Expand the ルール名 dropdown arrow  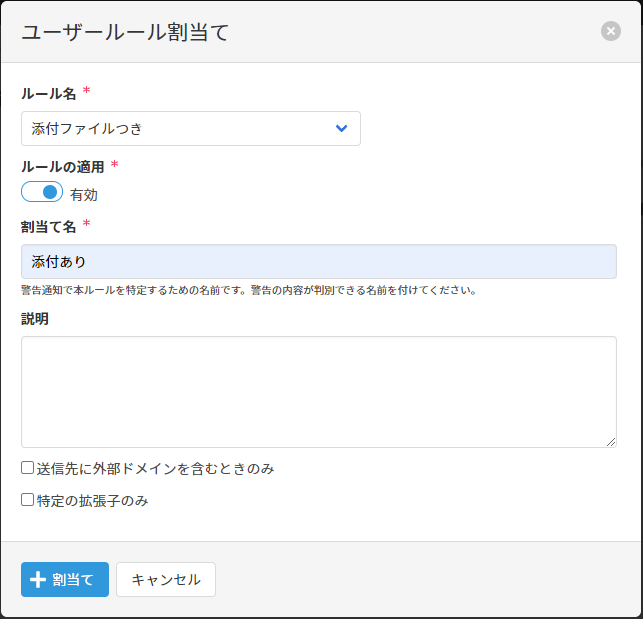click(x=341, y=128)
